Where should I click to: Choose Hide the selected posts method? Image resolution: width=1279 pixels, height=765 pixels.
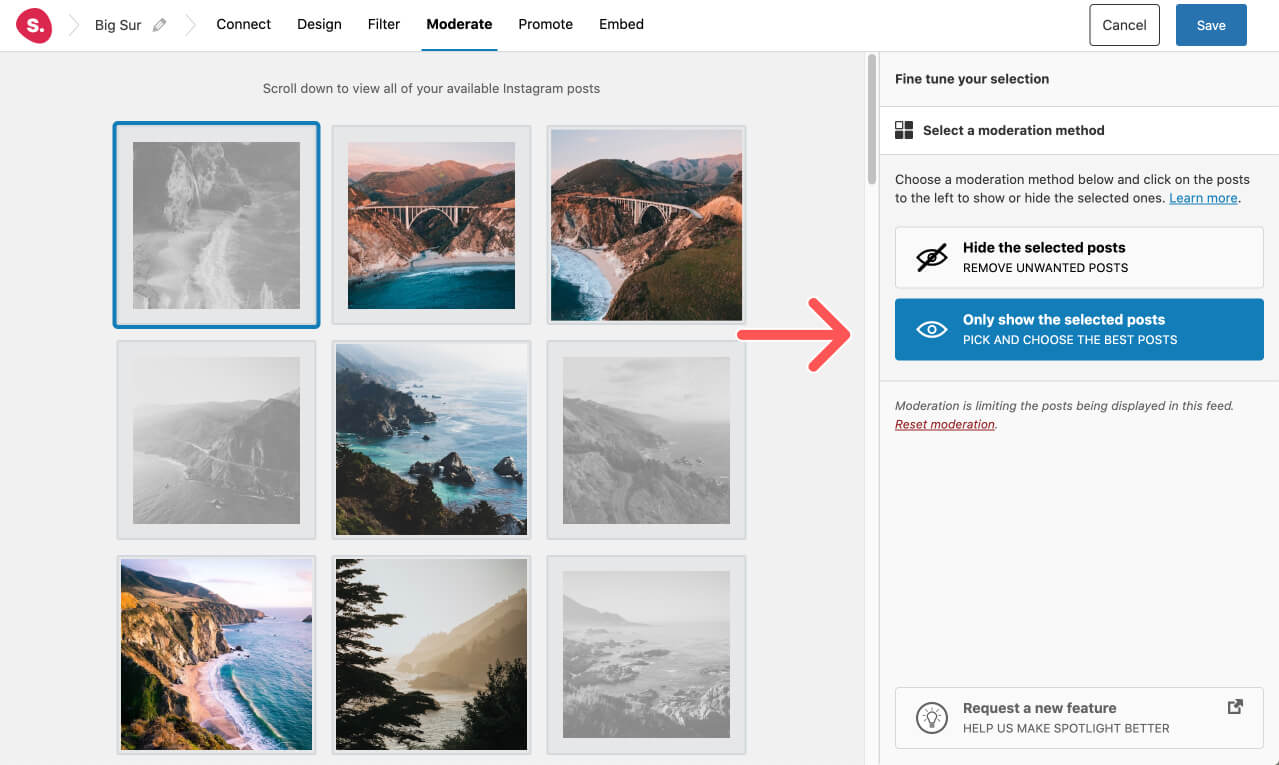click(x=1079, y=257)
